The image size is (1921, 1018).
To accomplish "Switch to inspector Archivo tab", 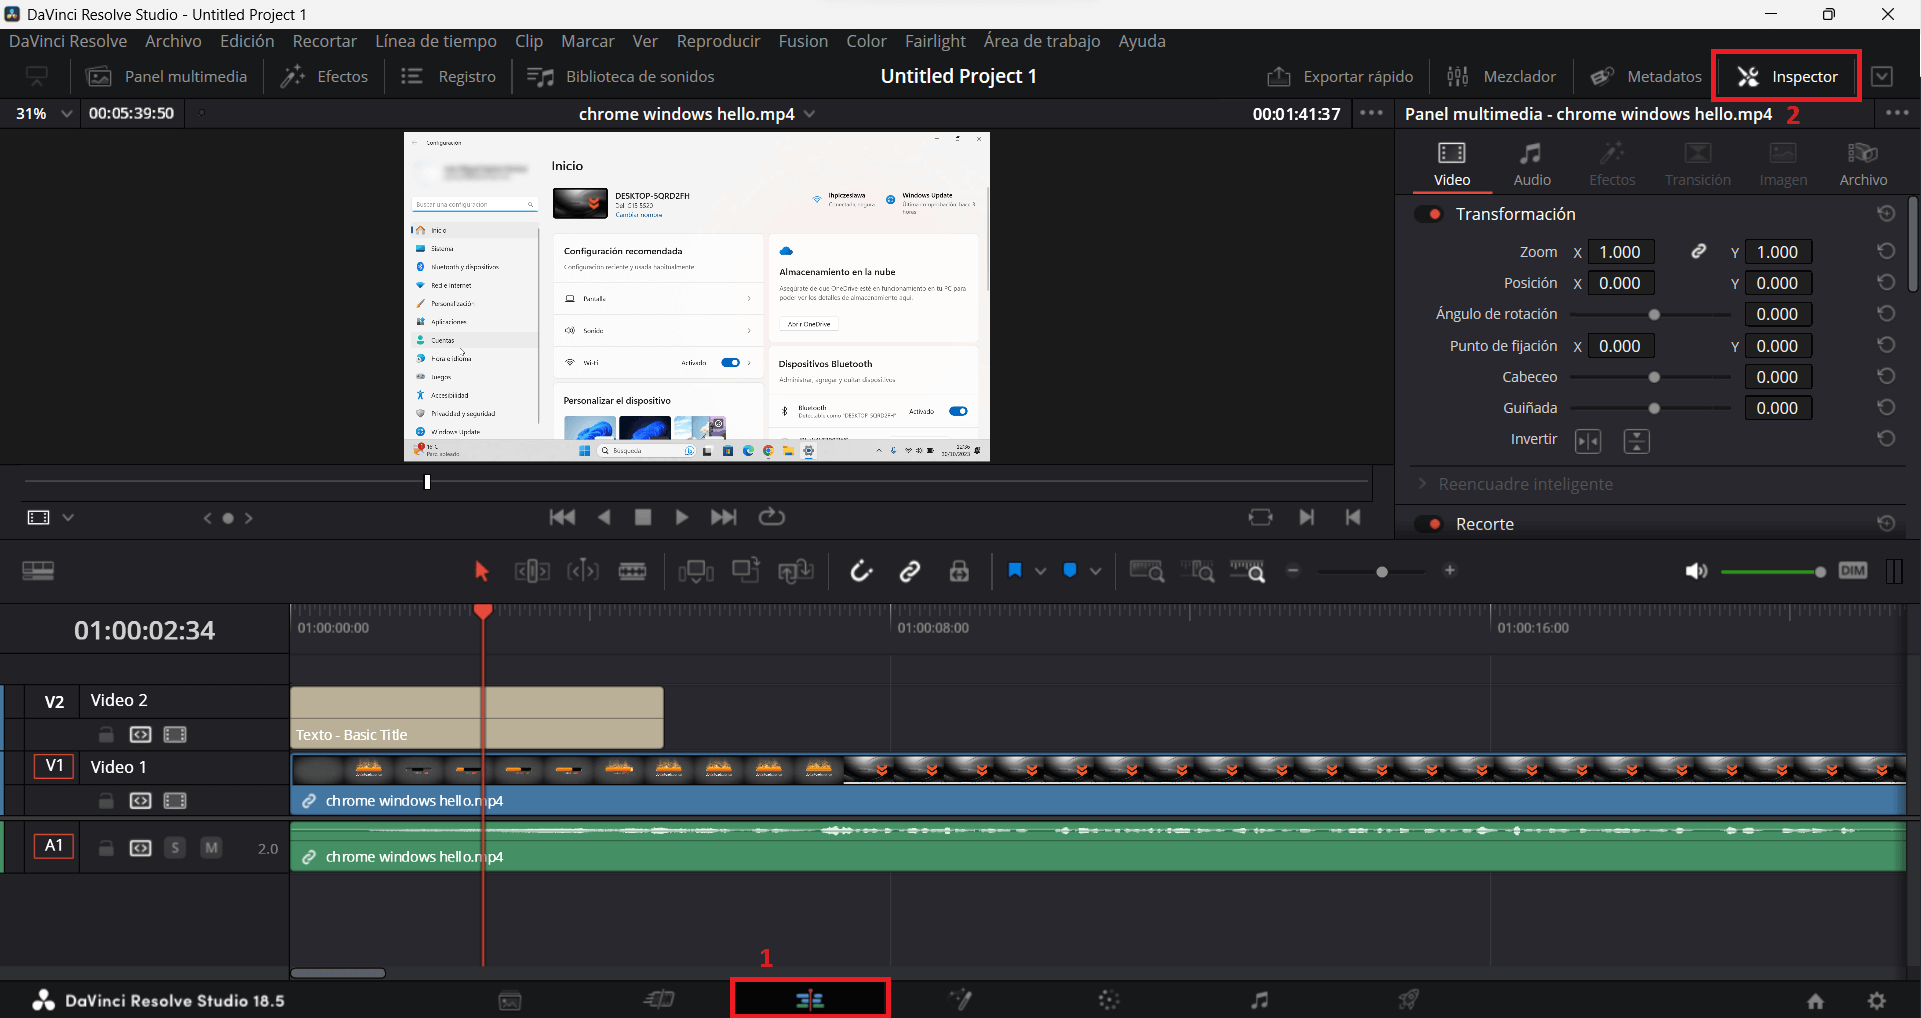I will pyautogui.click(x=1863, y=165).
